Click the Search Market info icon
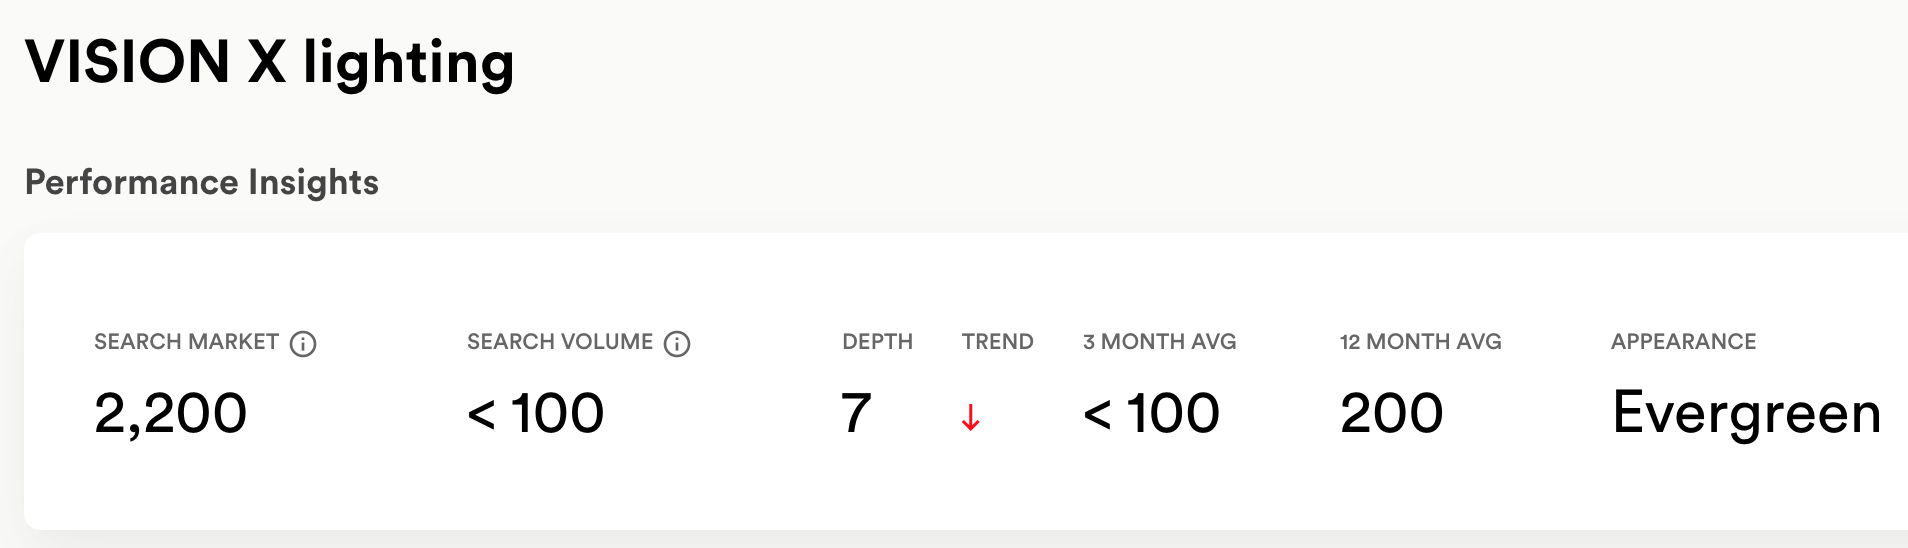This screenshot has height=548, width=1908. pos(303,344)
